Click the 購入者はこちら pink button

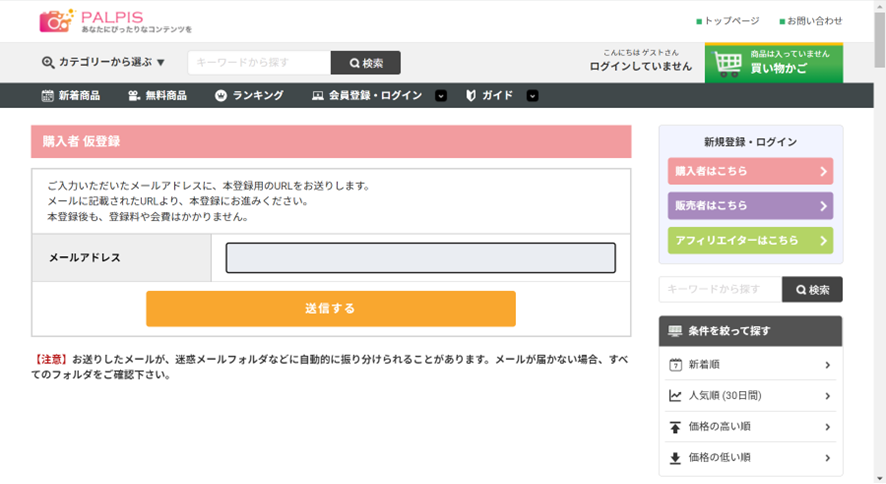pyautogui.click(x=750, y=171)
